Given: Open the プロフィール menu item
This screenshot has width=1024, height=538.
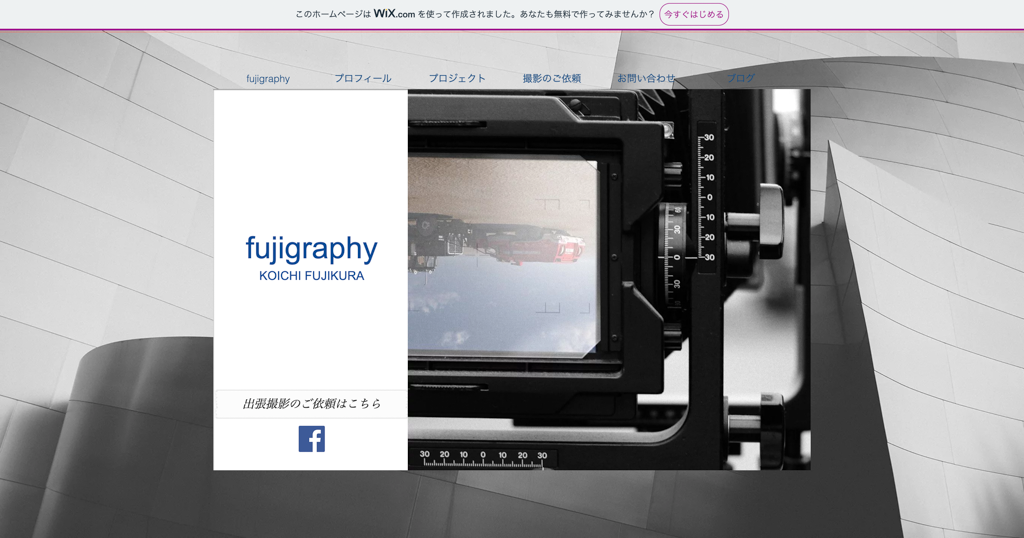Looking at the screenshot, I should [363, 78].
